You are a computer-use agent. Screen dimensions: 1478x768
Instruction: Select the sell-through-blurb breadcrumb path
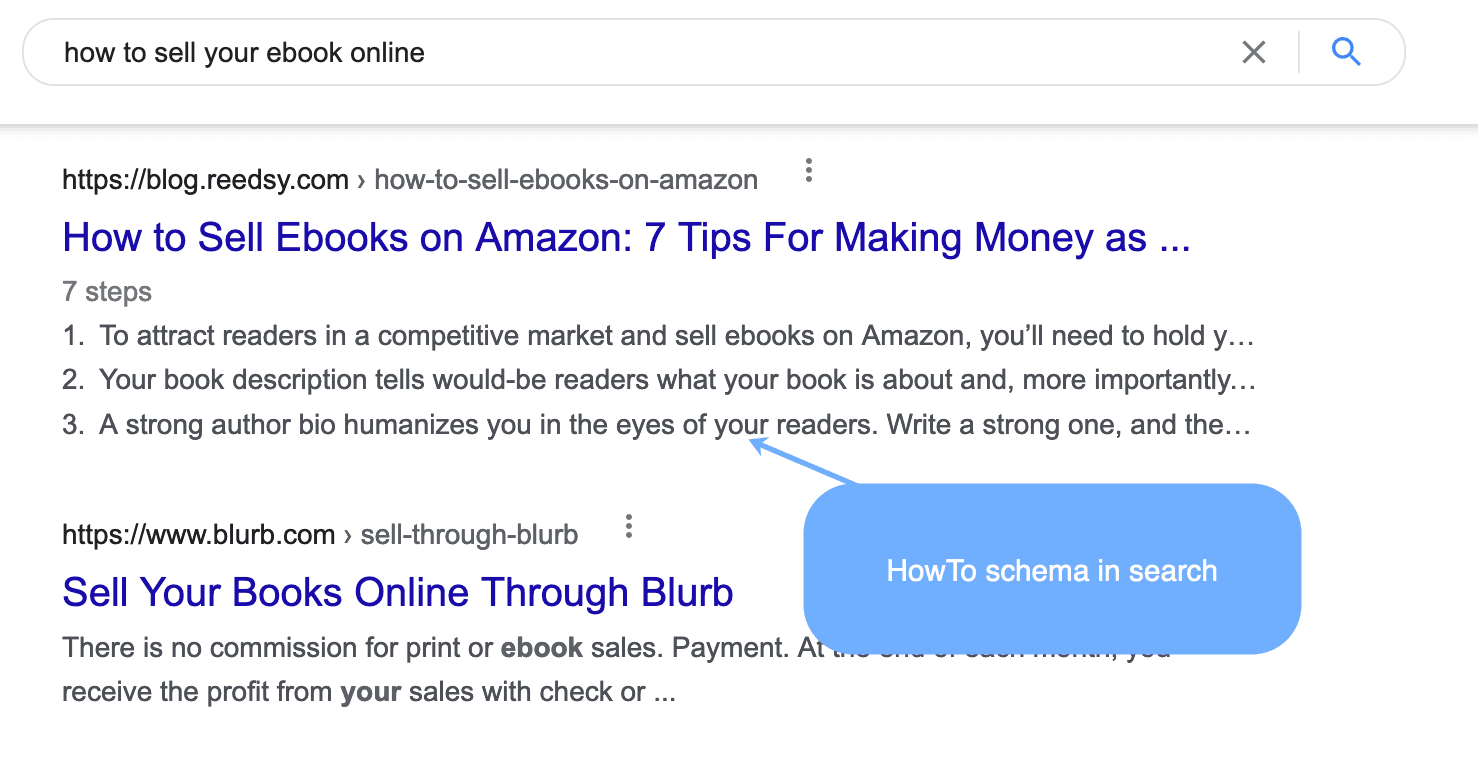click(x=470, y=534)
